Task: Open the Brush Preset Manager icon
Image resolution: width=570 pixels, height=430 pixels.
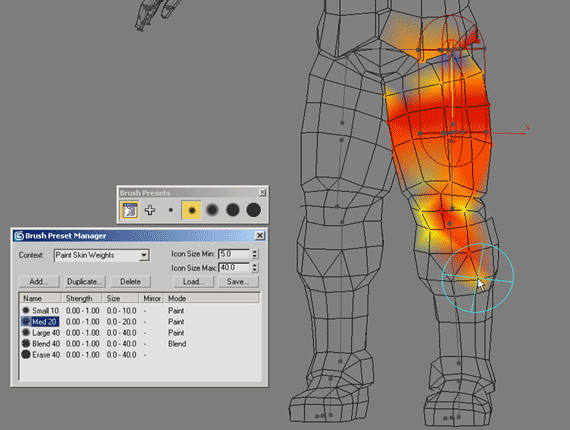Action: [129, 210]
